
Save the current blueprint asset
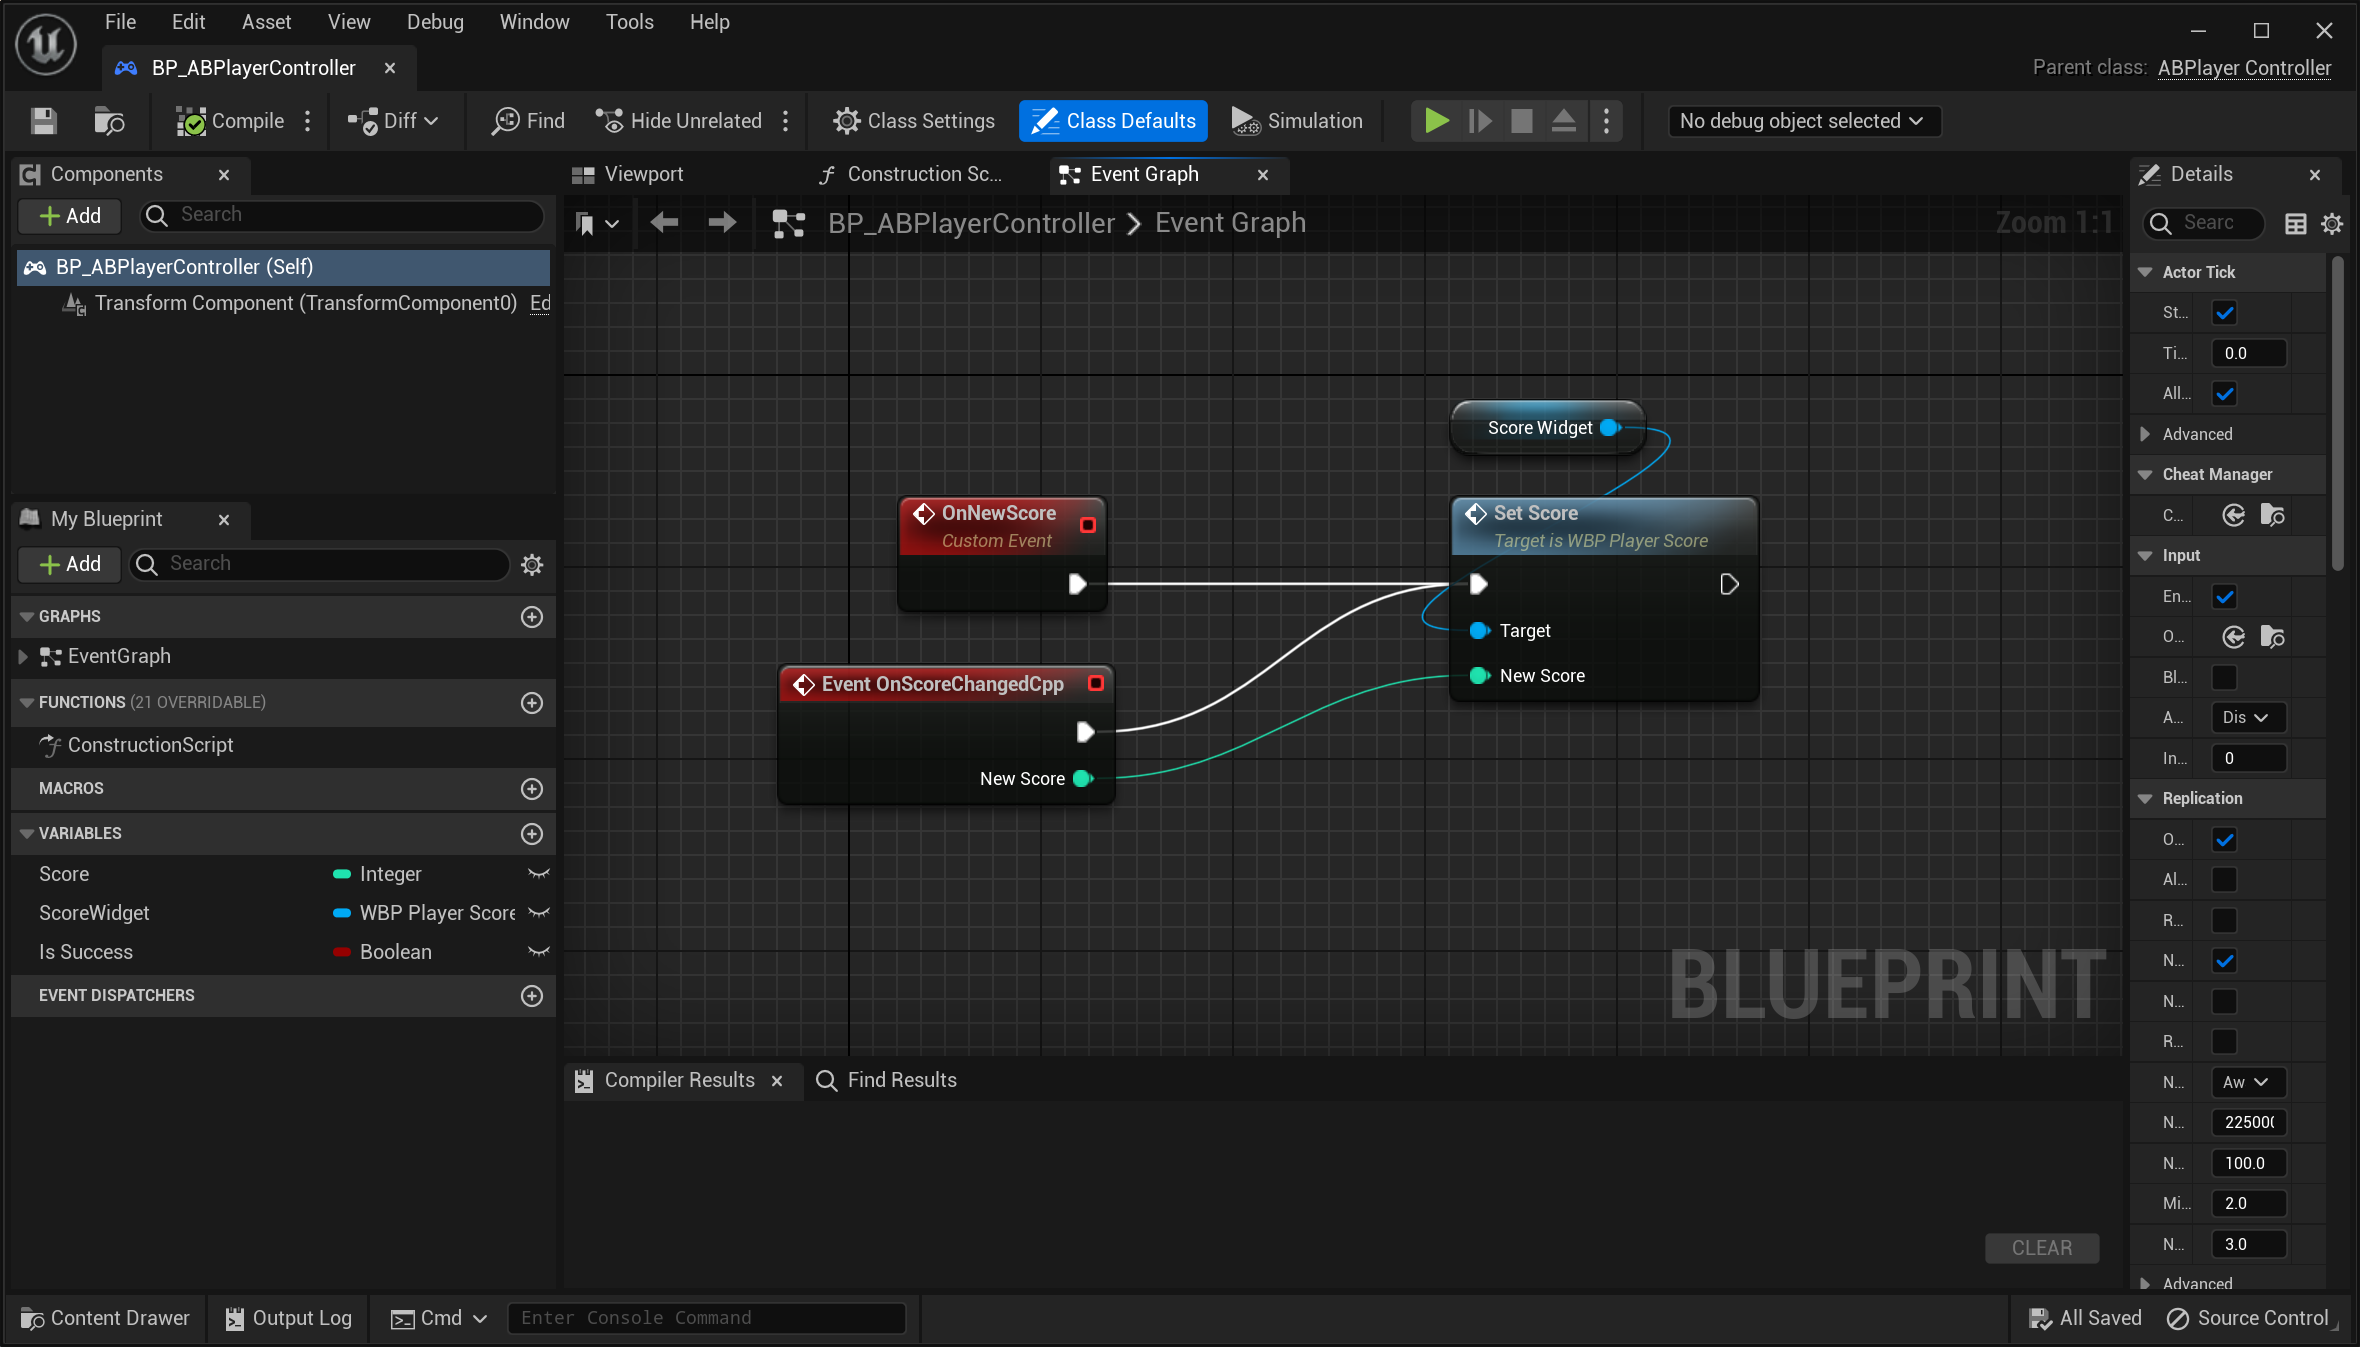click(x=43, y=121)
